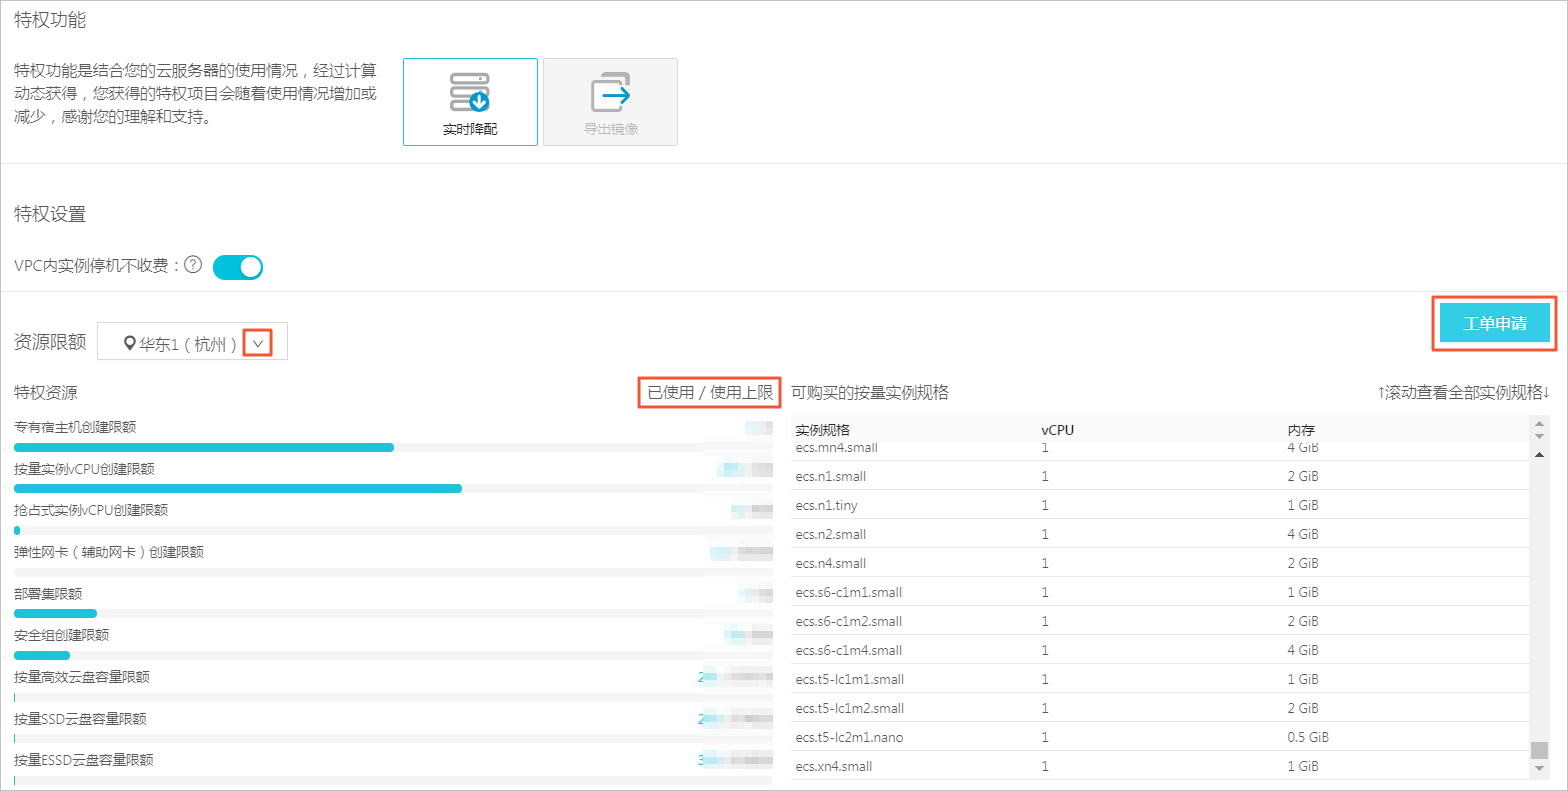
Task: Select the ecs.s6-c1m4.small row
Action: click(1160, 650)
